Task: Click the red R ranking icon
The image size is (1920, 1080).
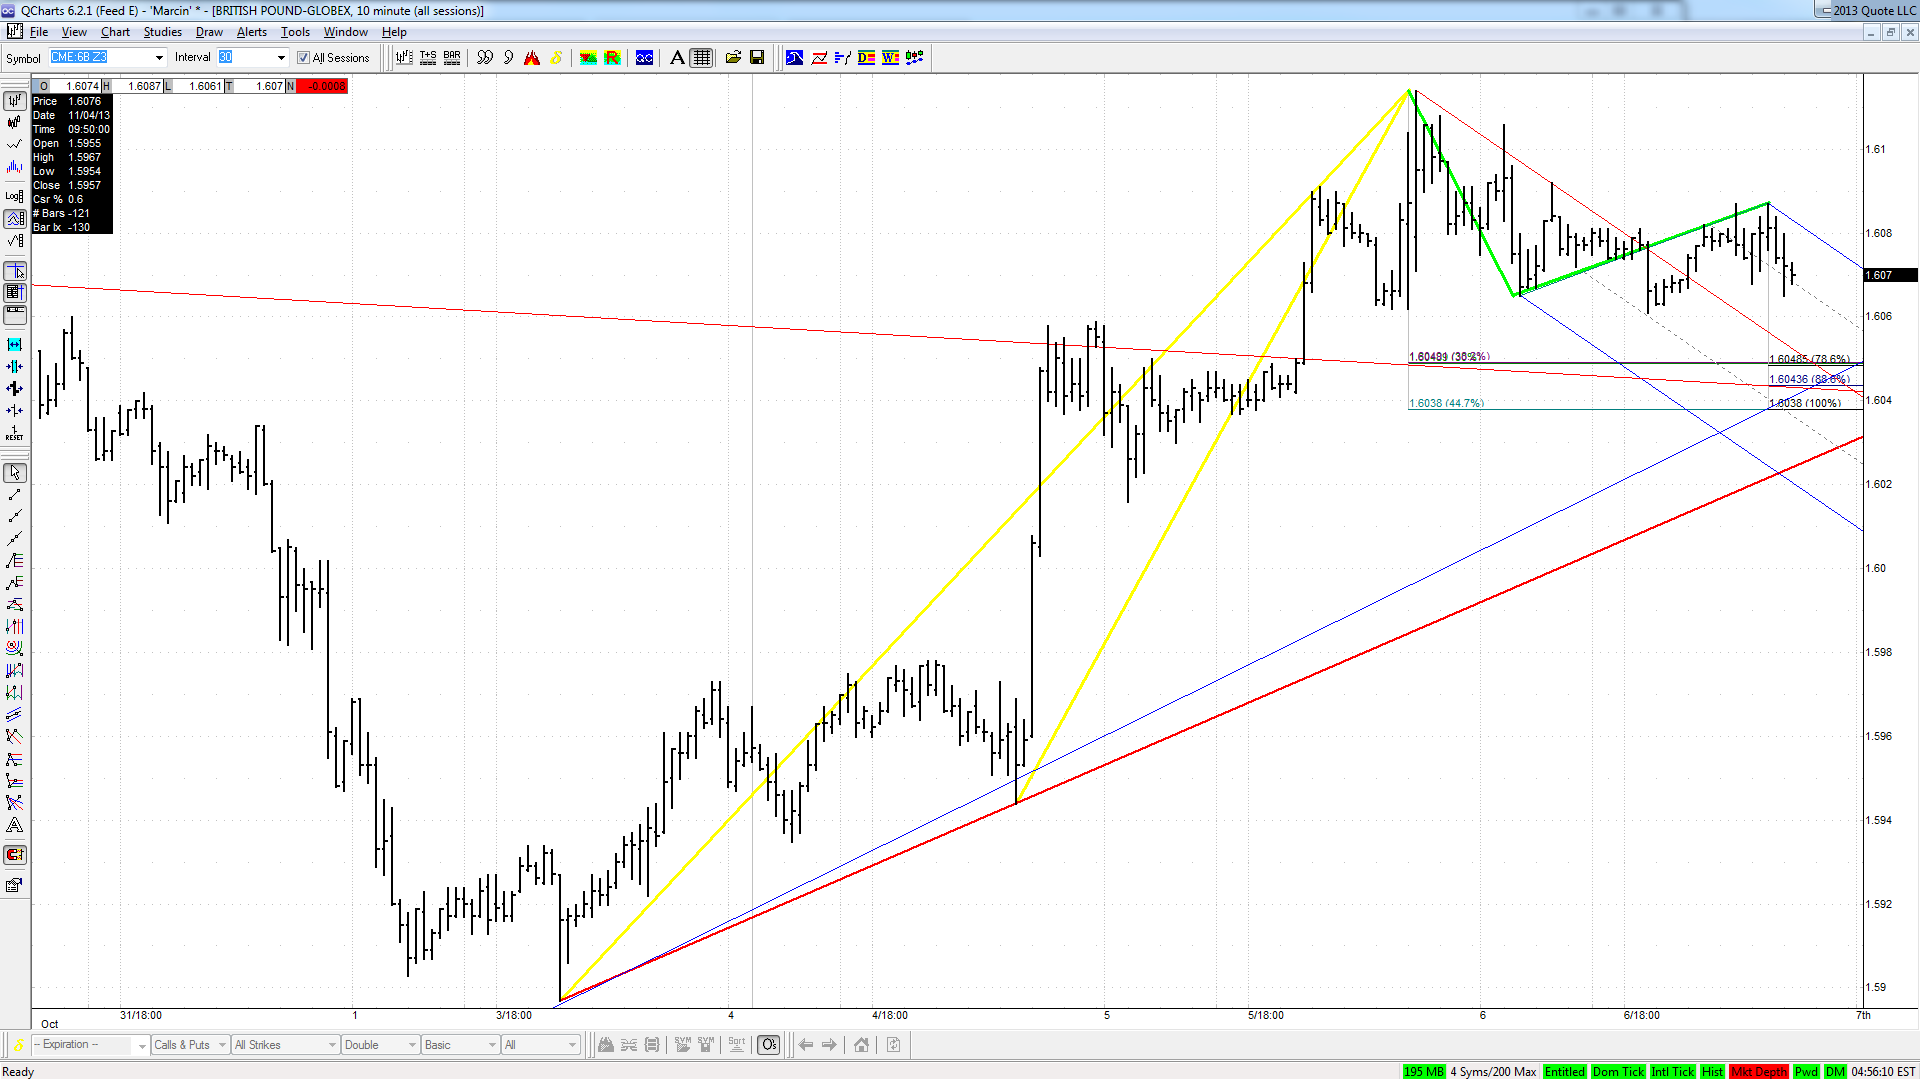Action: tap(612, 58)
